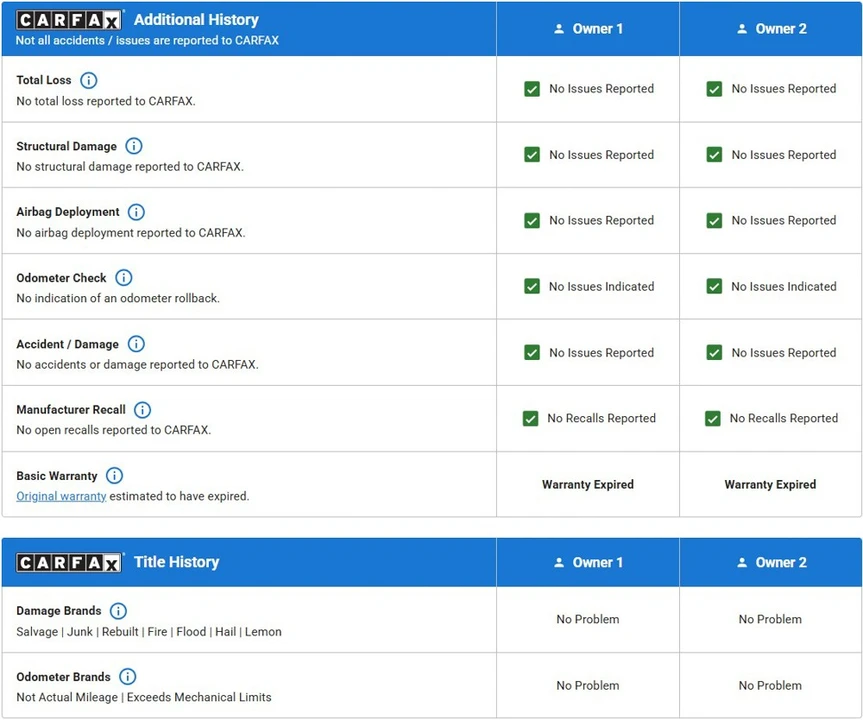
Task: Click Warranty Expired under Owner 2
Action: [770, 484]
